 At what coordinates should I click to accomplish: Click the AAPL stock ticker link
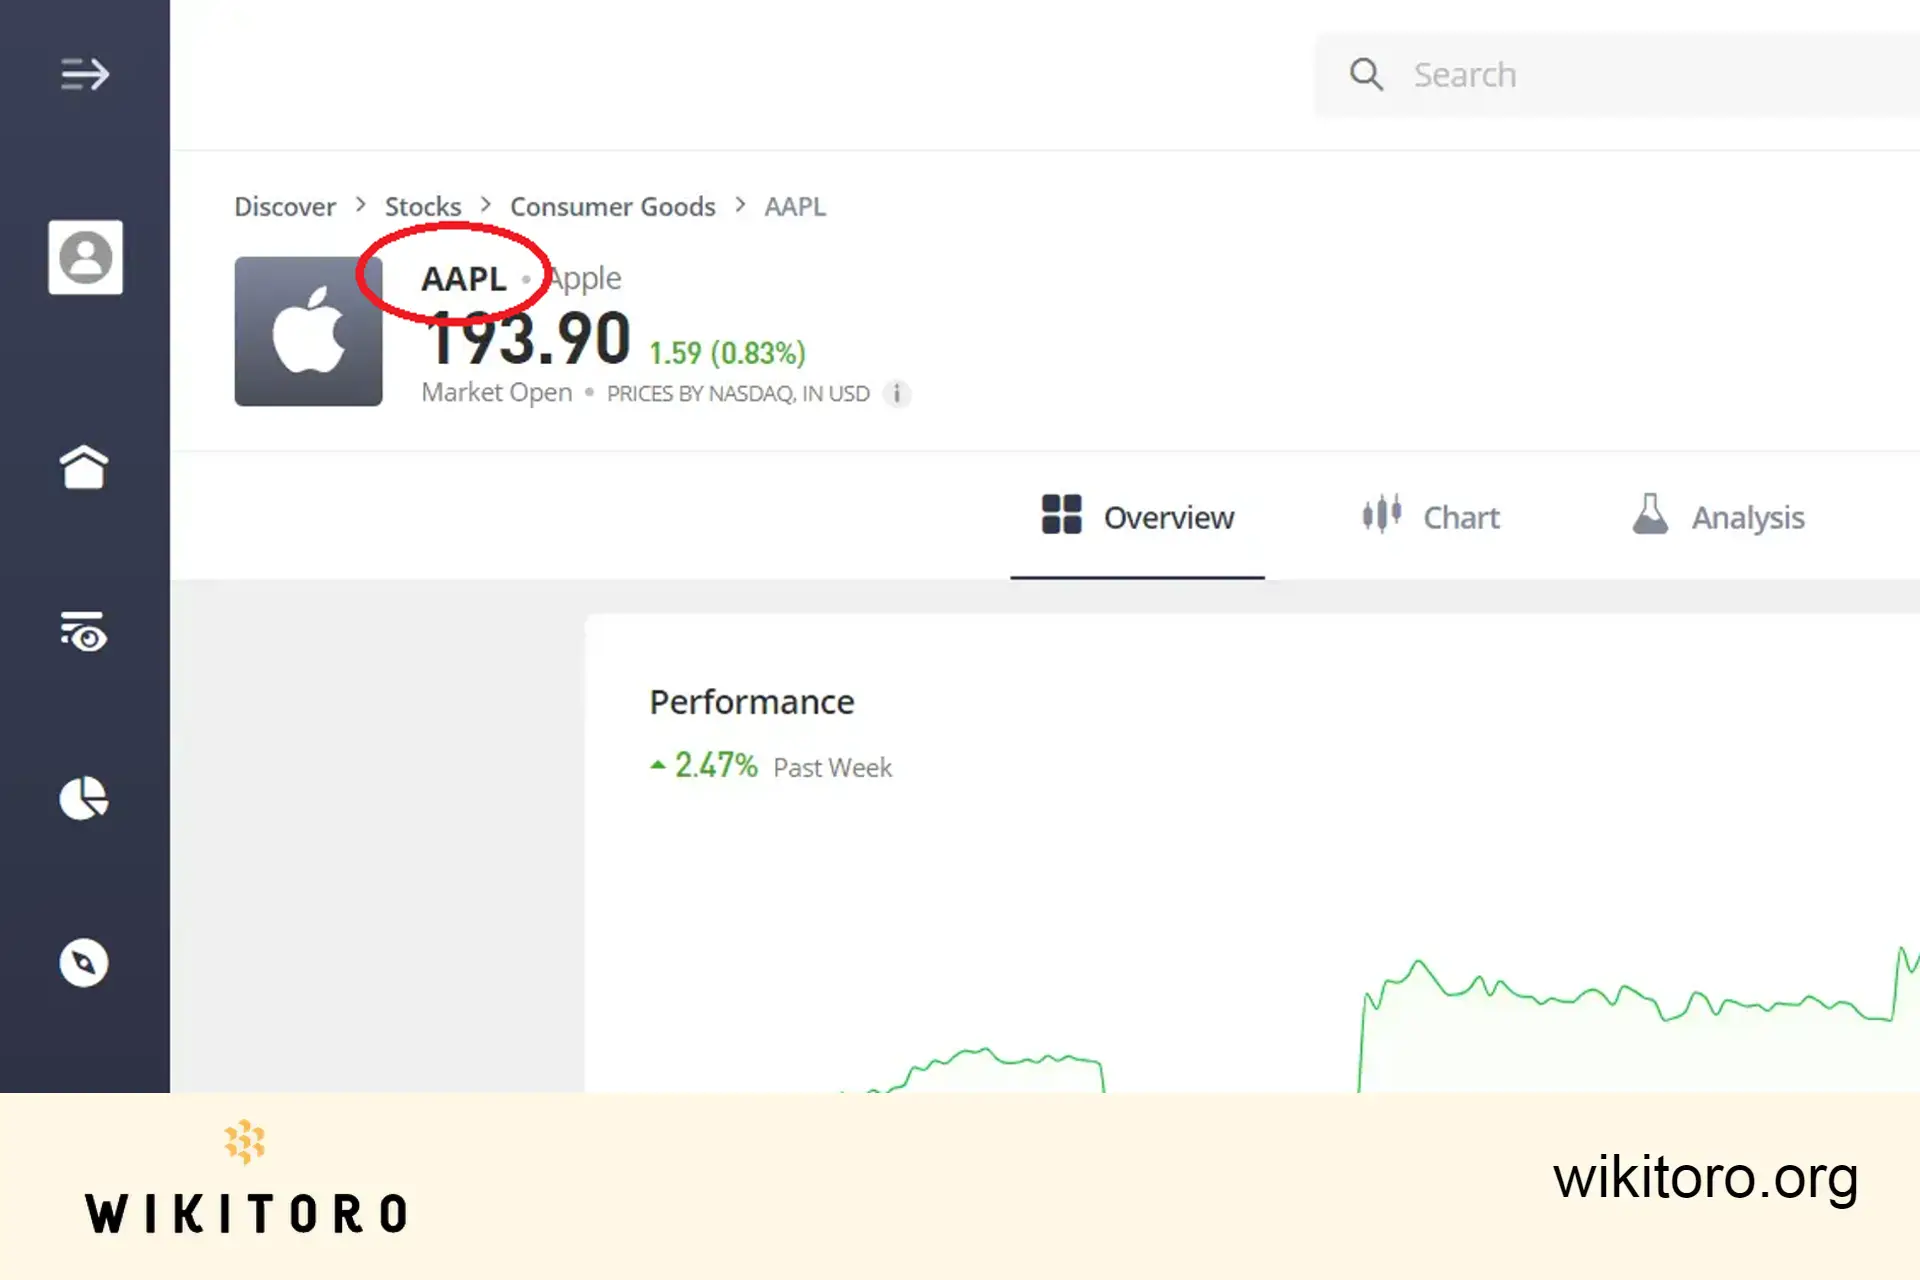point(463,276)
